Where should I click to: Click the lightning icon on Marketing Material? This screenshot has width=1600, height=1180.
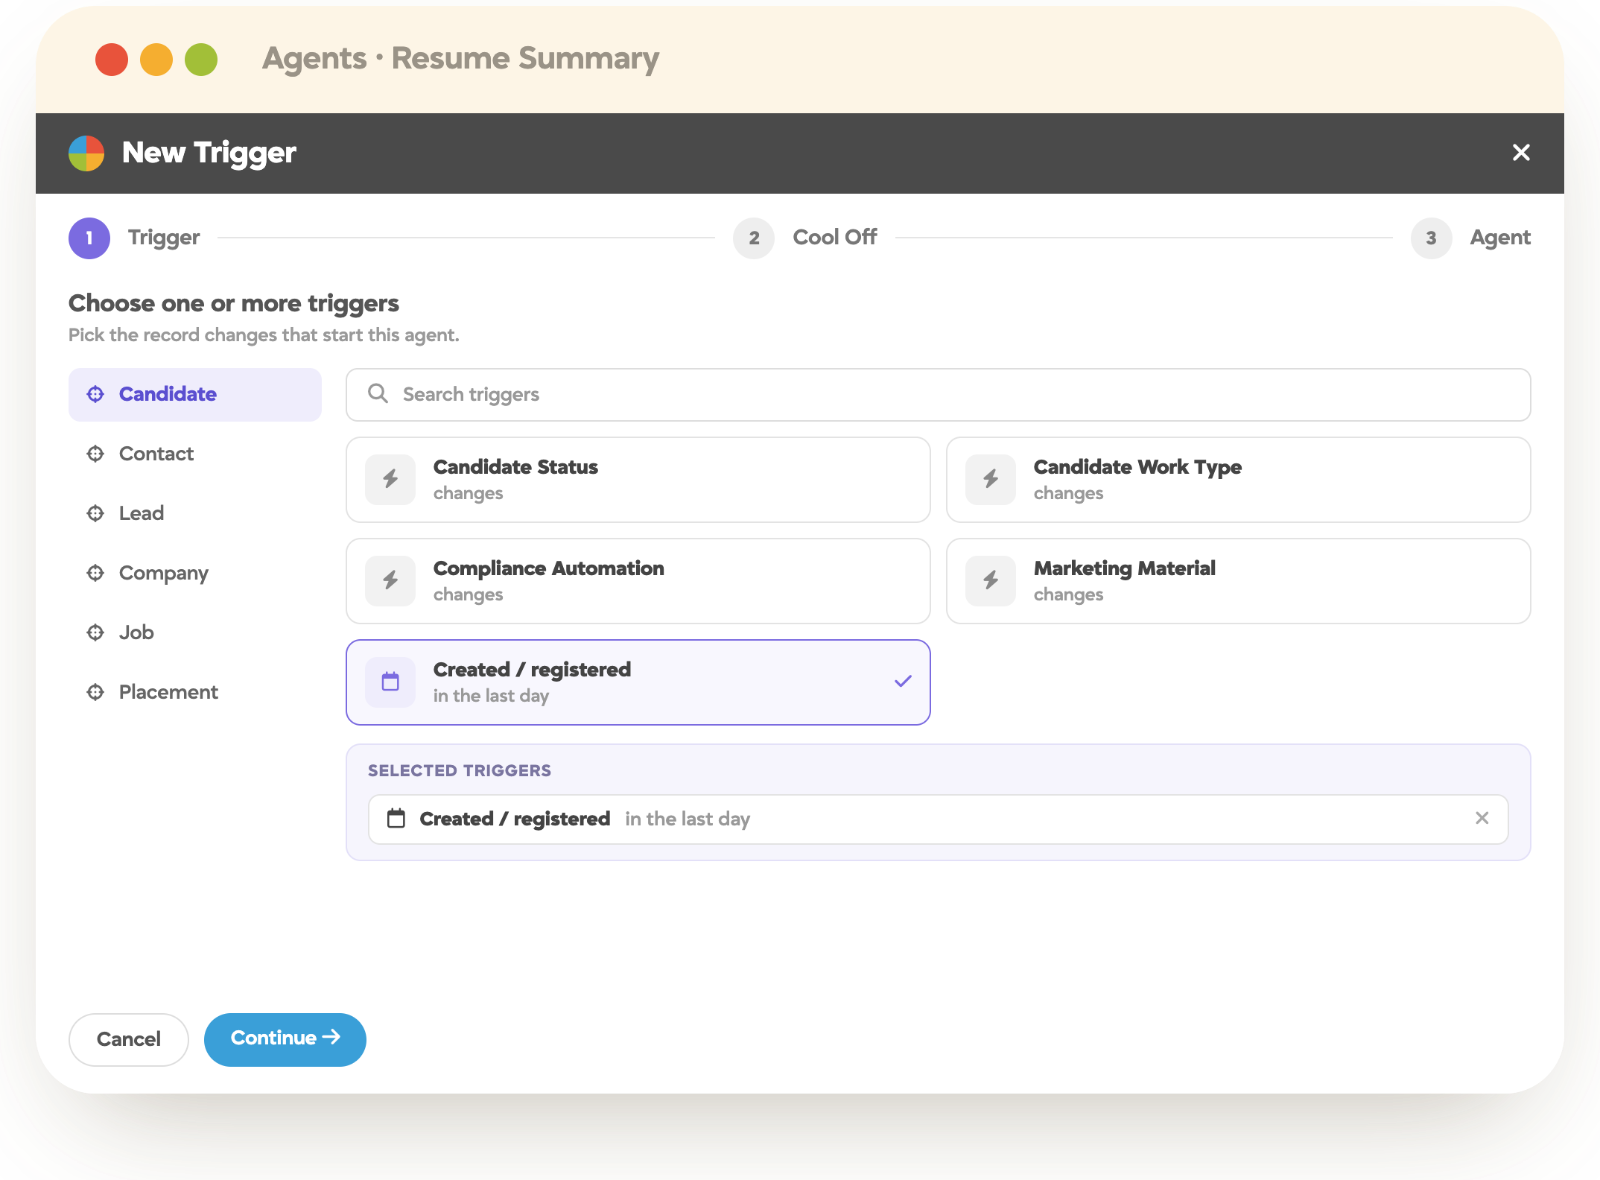(991, 581)
